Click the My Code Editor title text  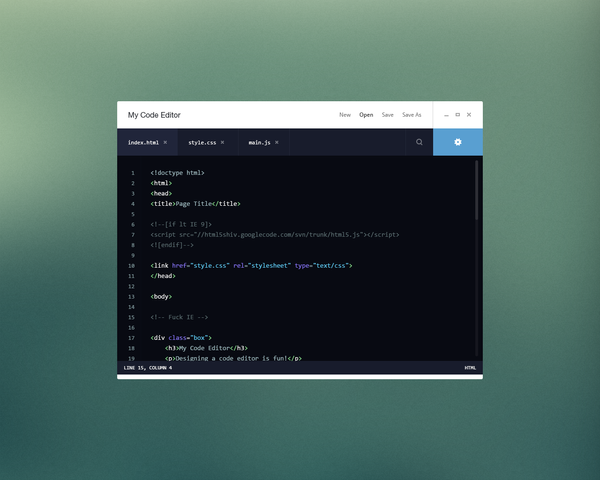pos(154,115)
